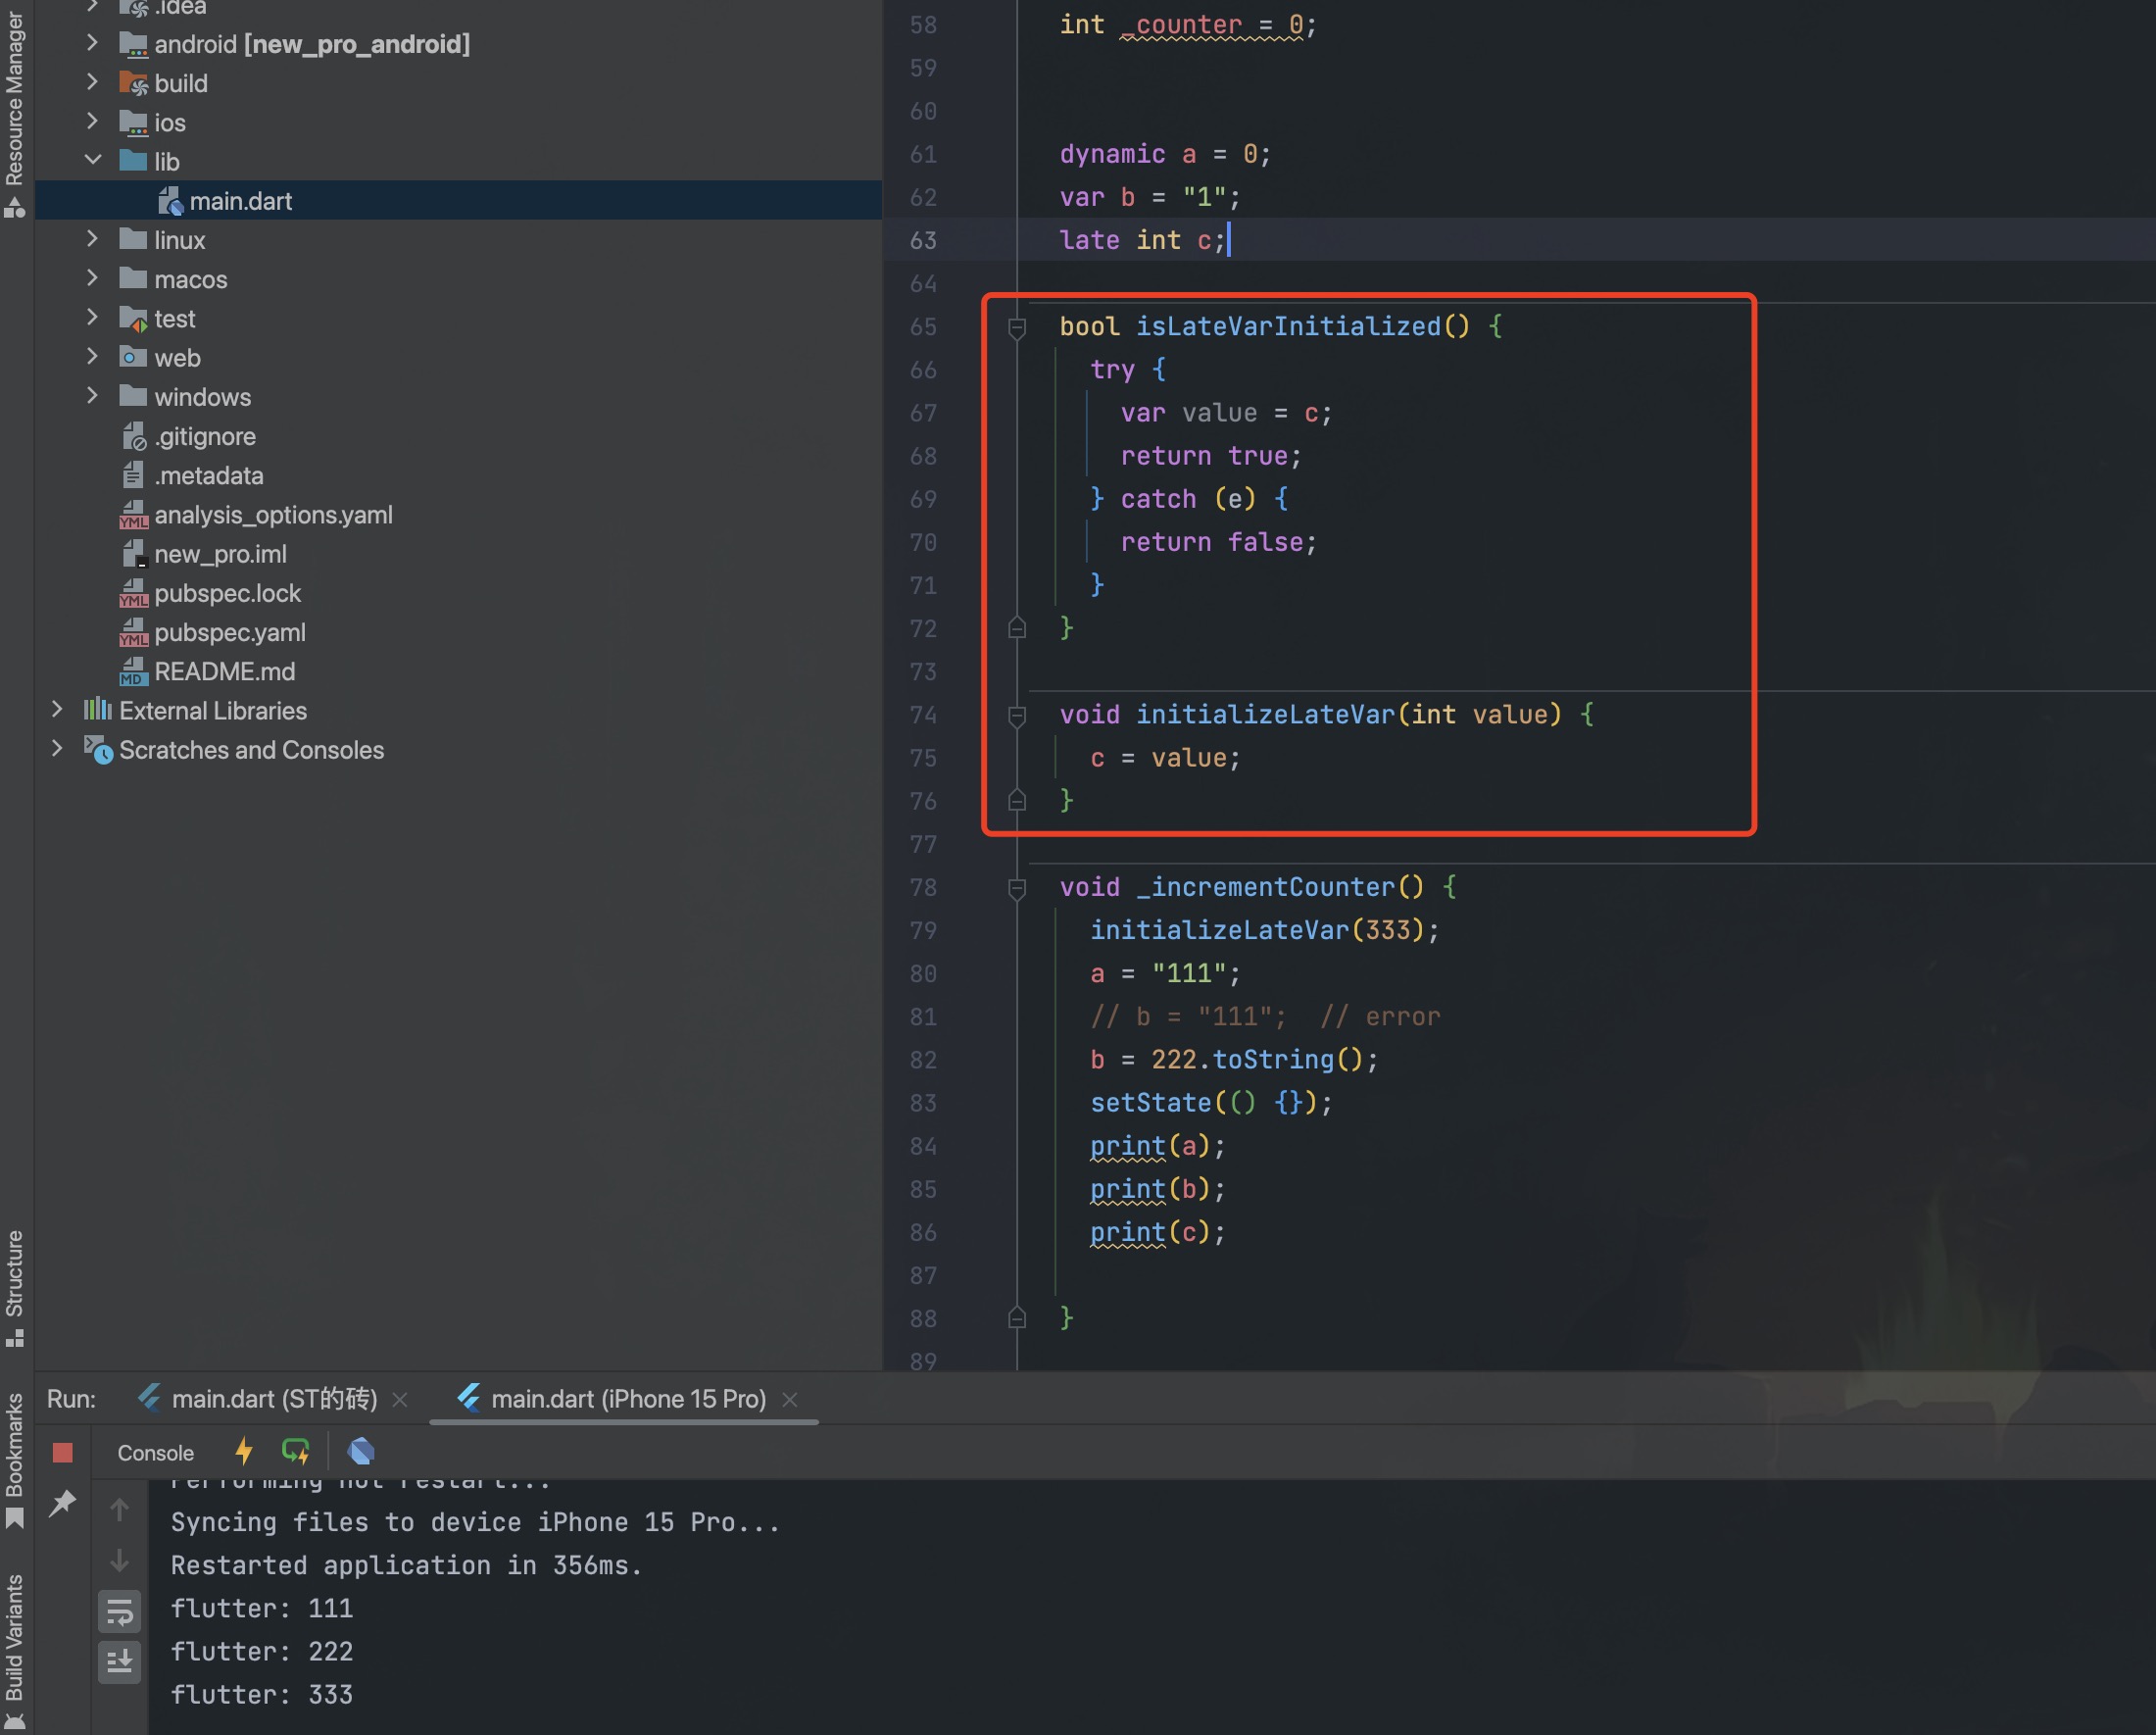
Task: Expand Scratches and Consoles node
Action: (x=57, y=749)
